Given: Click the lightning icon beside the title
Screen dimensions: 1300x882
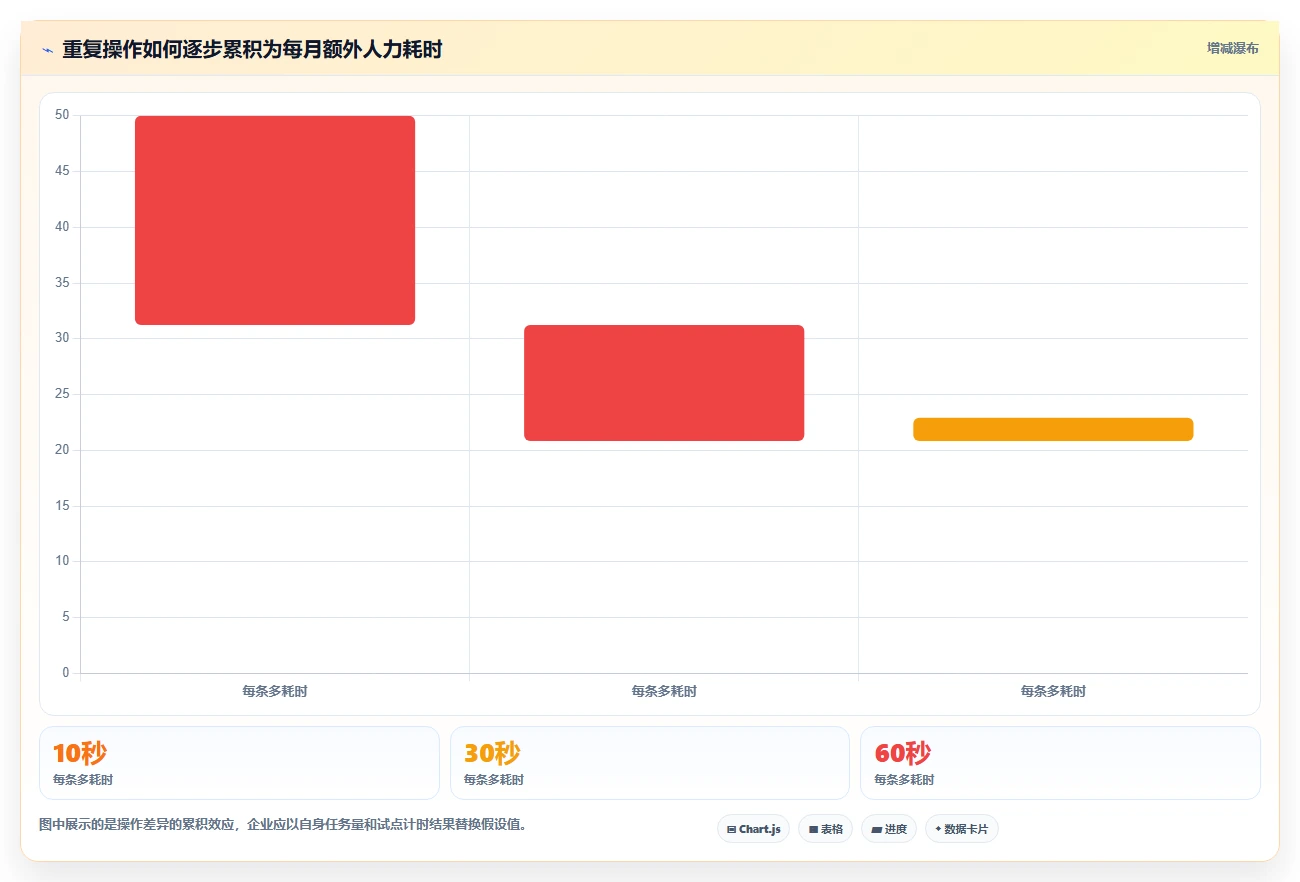Looking at the screenshot, I should 47,50.
